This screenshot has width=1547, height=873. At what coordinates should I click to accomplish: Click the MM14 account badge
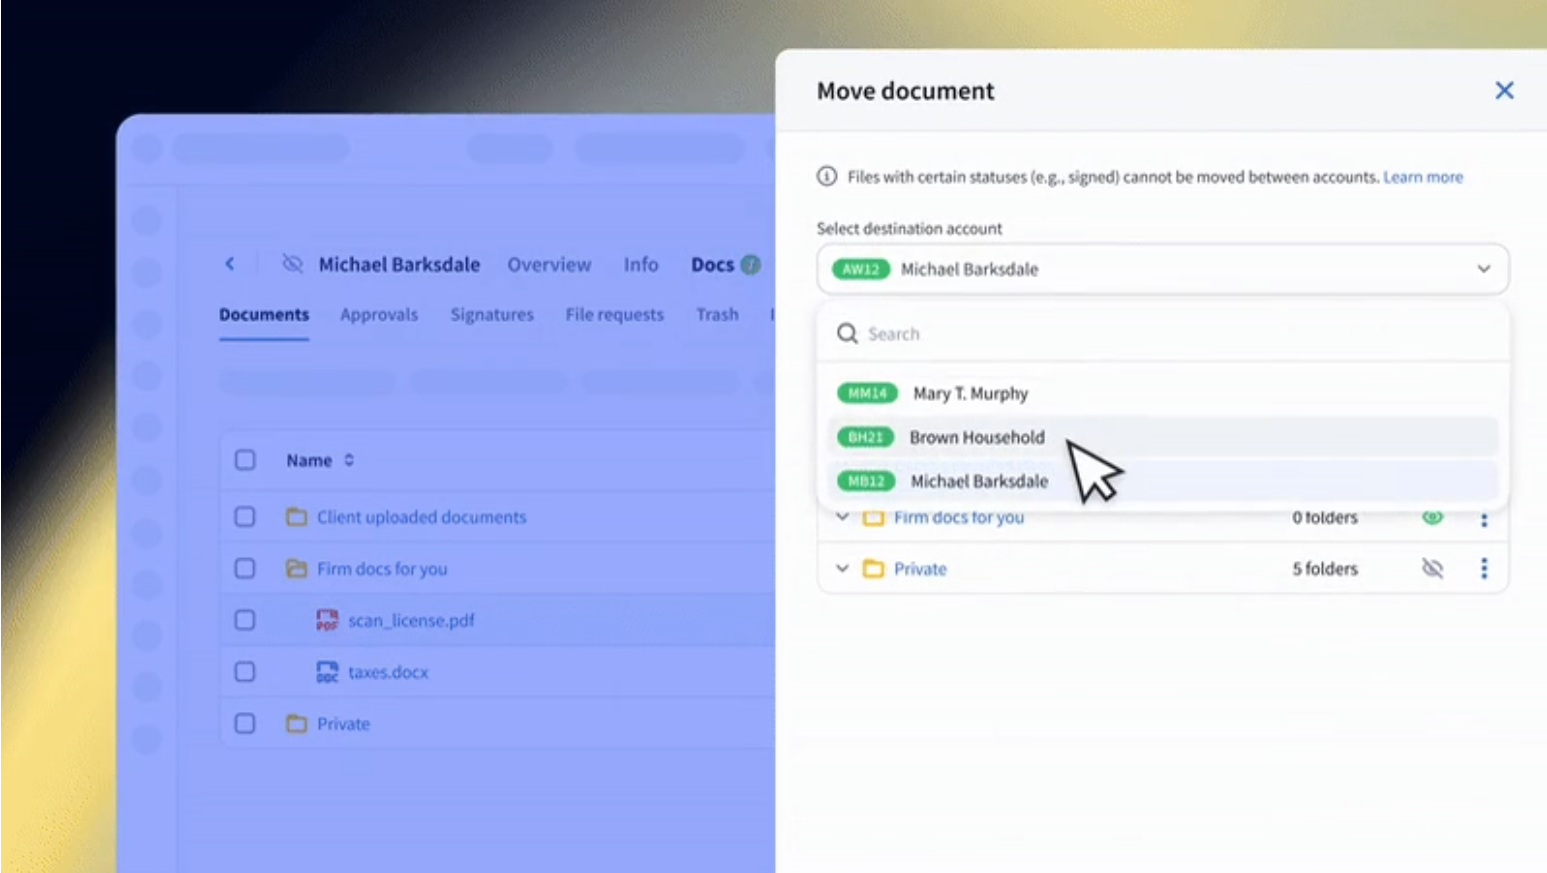tap(867, 393)
